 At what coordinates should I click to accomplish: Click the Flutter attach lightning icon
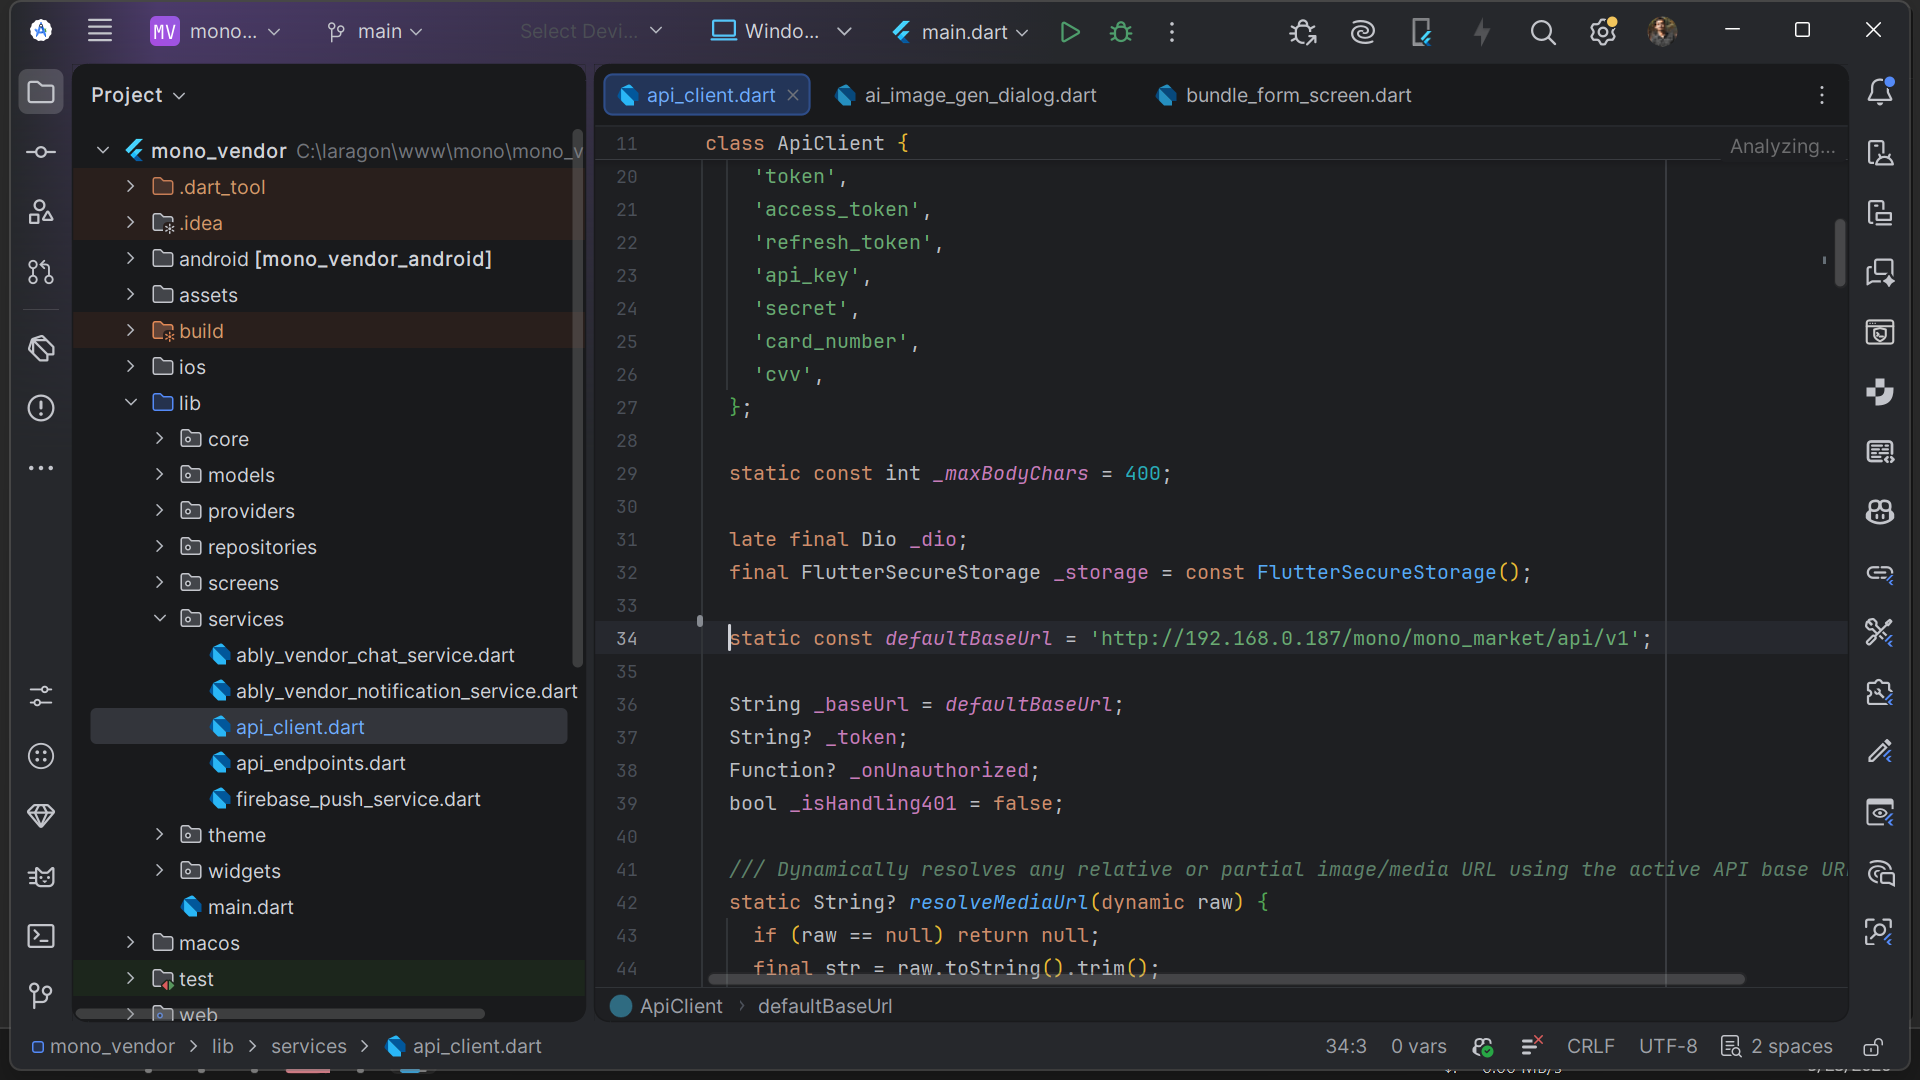pyautogui.click(x=1482, y=32)
